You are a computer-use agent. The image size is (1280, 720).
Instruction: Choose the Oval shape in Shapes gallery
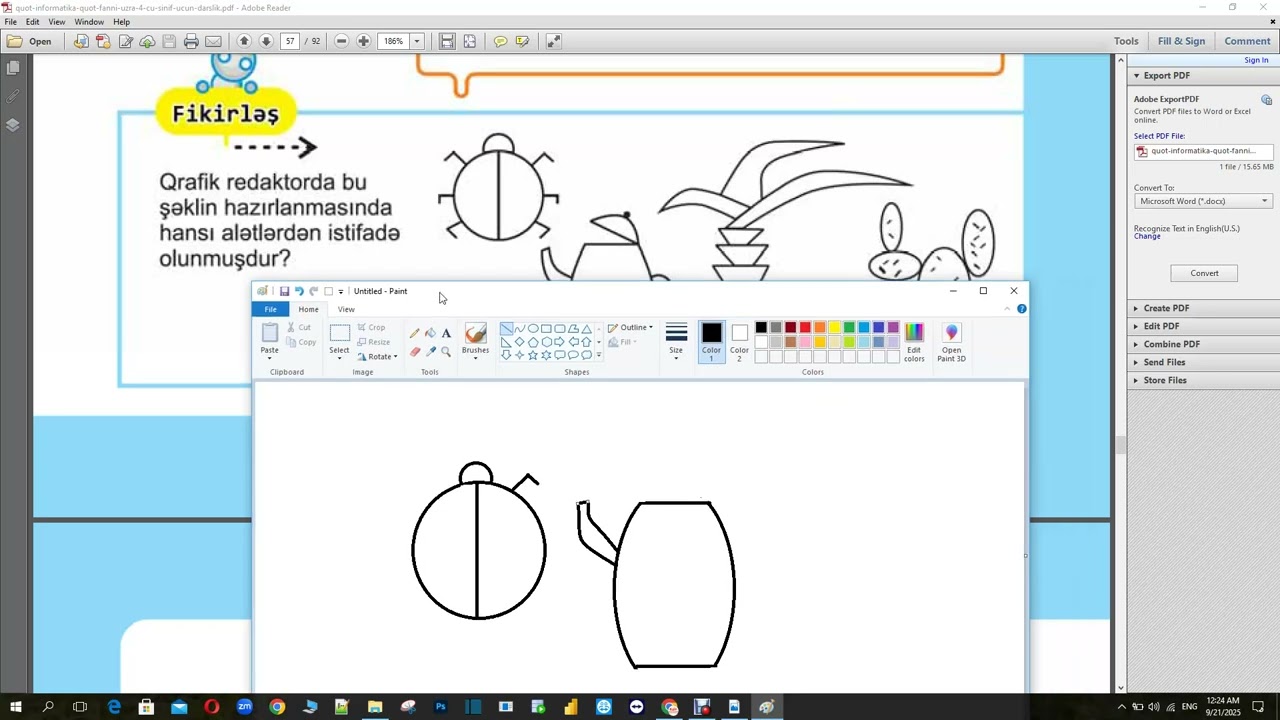click(533, 328)
